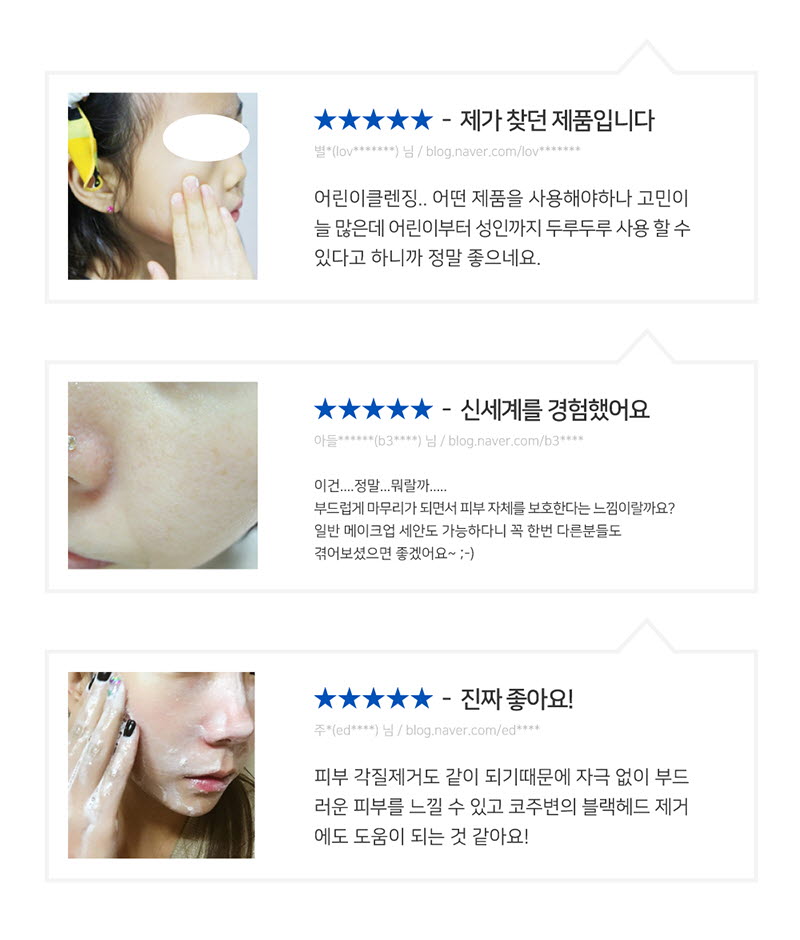800x940 pixels.
Task: Click the second review text starting 이건....정말
Action: coord(494,519)
